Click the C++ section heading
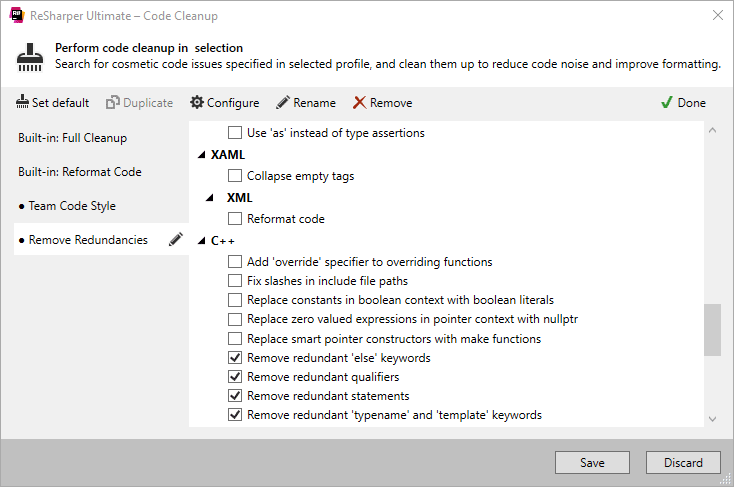This screenshot has height=487, width=734. coord(223,241)
